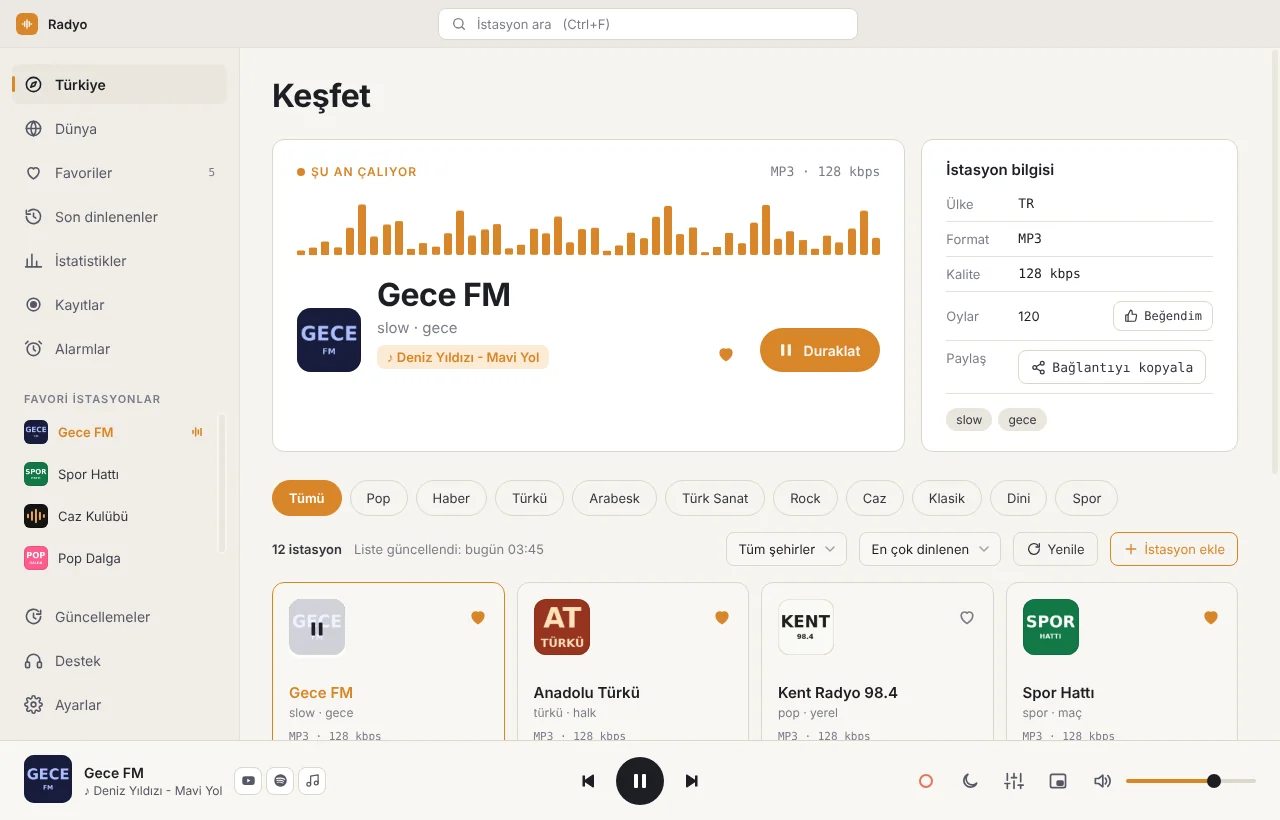Image resolution: width=1280 pixels, height=820 pixels.
Task: Switch to mini player mode
Action: click(1058, 781)
